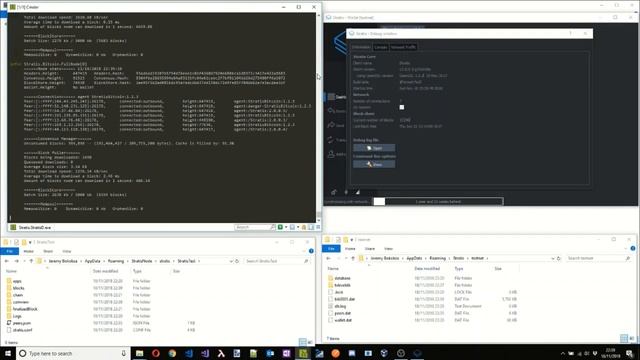This screenshot has height=360, width=640.
Task: Click the taskbar search box
Action: point(73,353)
